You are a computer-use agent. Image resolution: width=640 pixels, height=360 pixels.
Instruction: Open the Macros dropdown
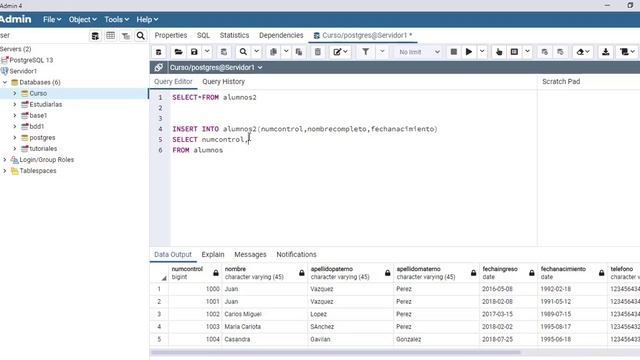coord(627,52)
